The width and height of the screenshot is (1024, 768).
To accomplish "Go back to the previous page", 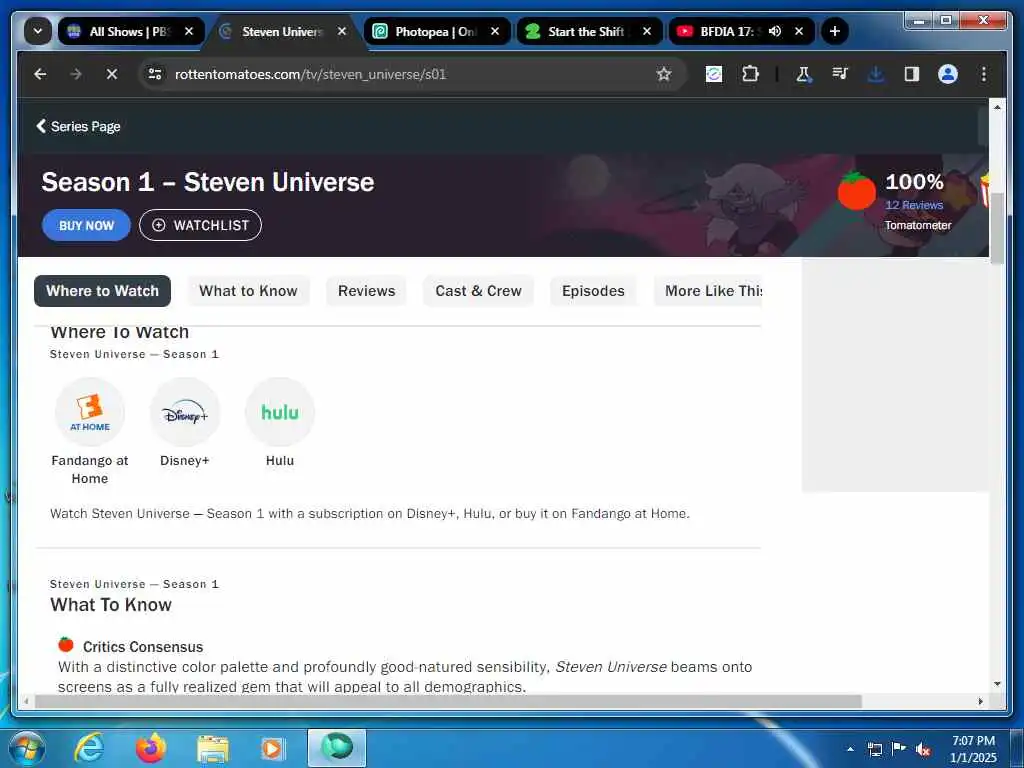I will (x=40, y=74).
